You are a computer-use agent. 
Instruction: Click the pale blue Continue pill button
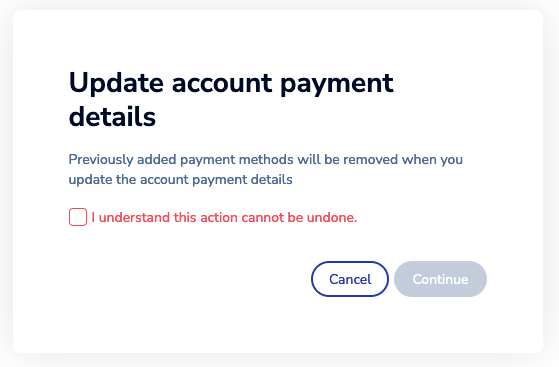pos(440,279)
